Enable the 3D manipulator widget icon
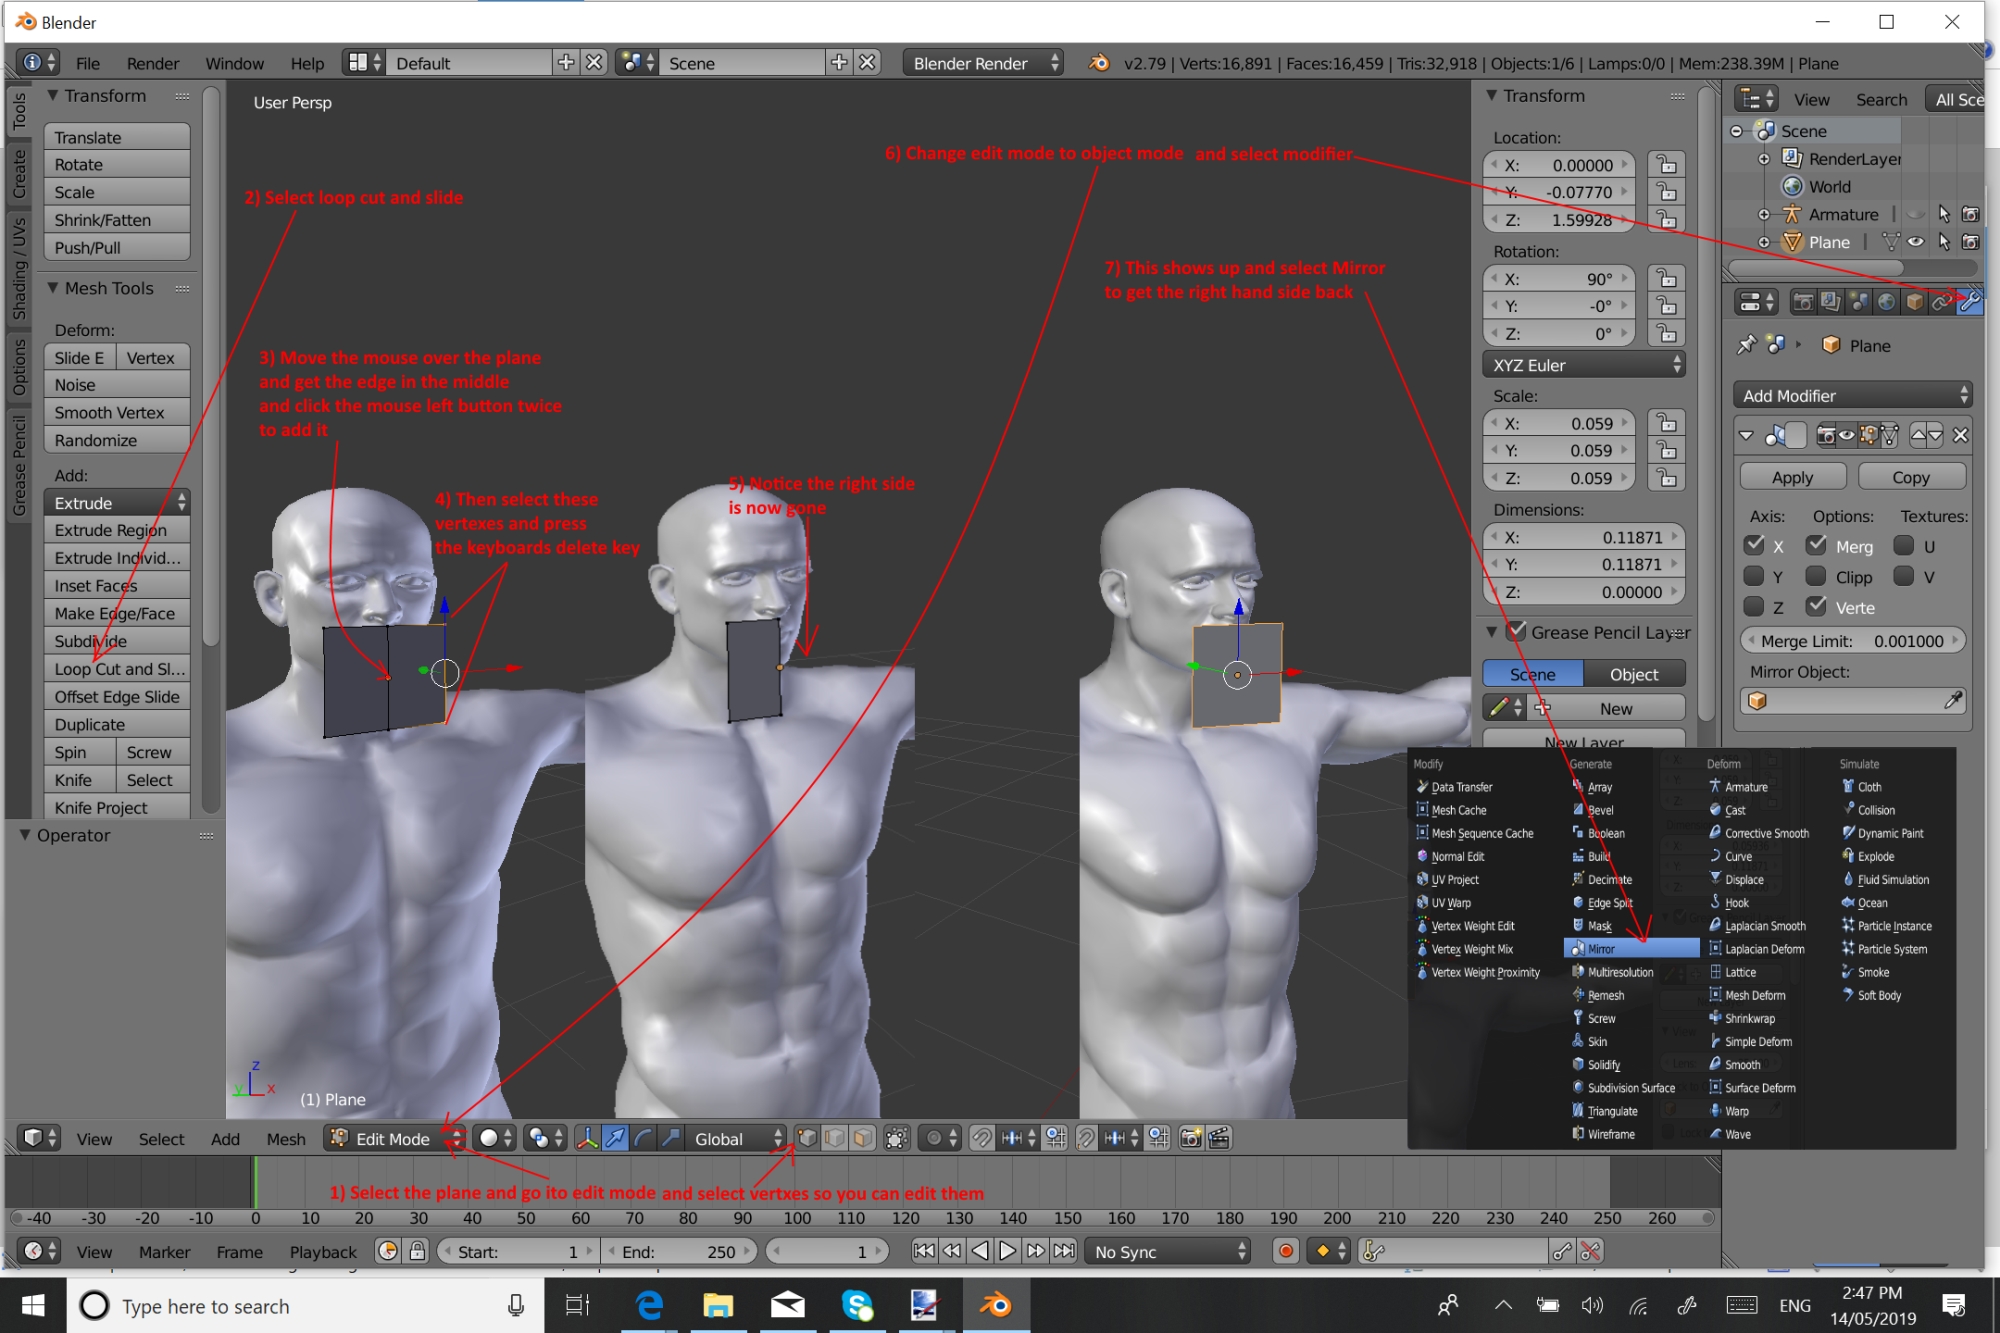Image resolution: width=2000 pixels, height=1333 pixels. click(587, 1138)
